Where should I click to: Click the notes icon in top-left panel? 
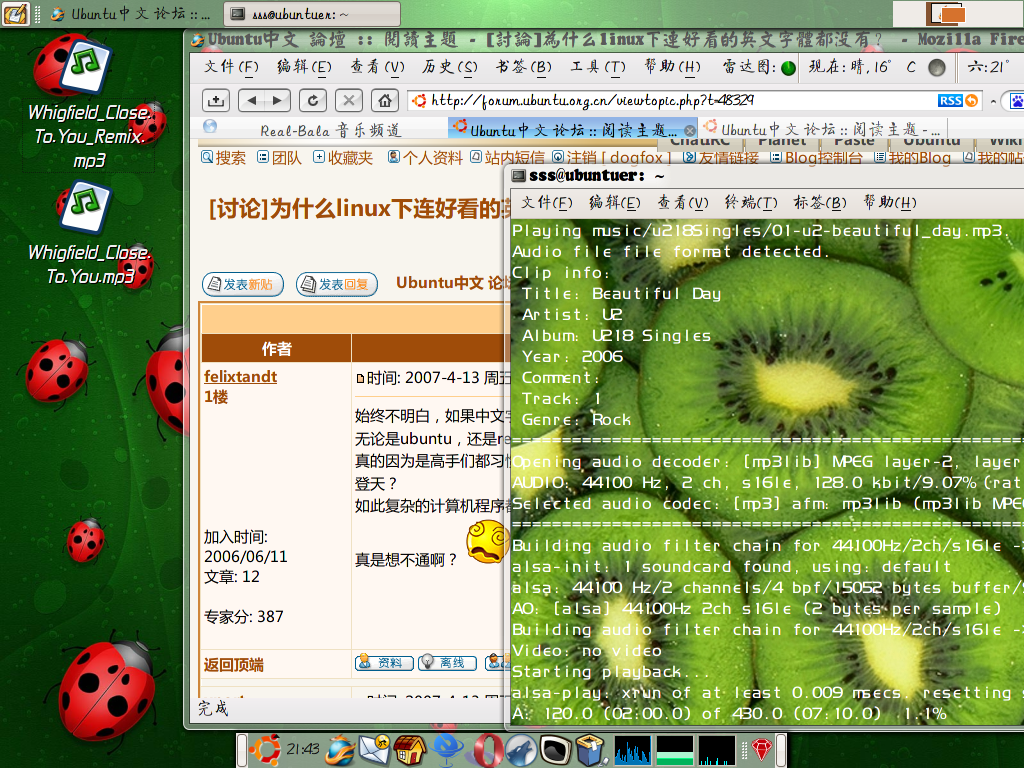click(16, 14)
